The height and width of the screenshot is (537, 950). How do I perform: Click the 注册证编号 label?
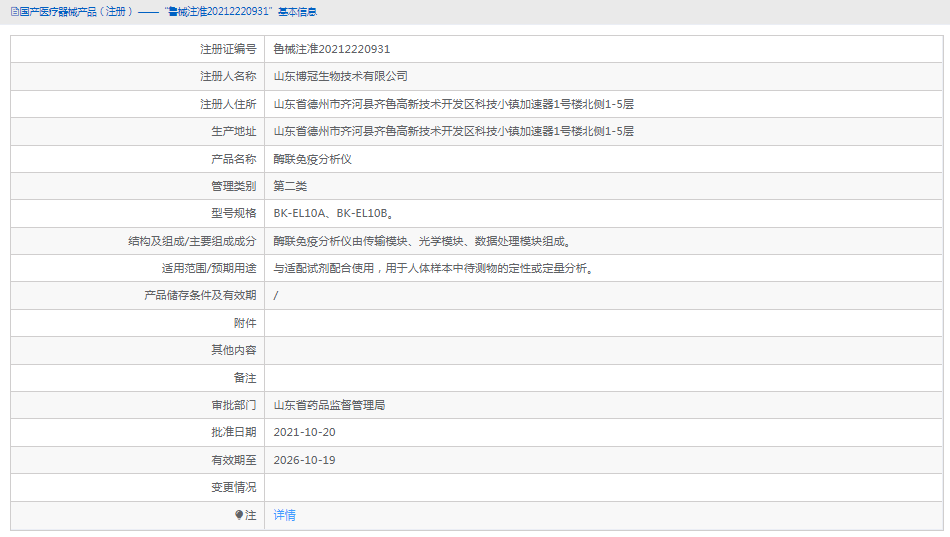228,49
